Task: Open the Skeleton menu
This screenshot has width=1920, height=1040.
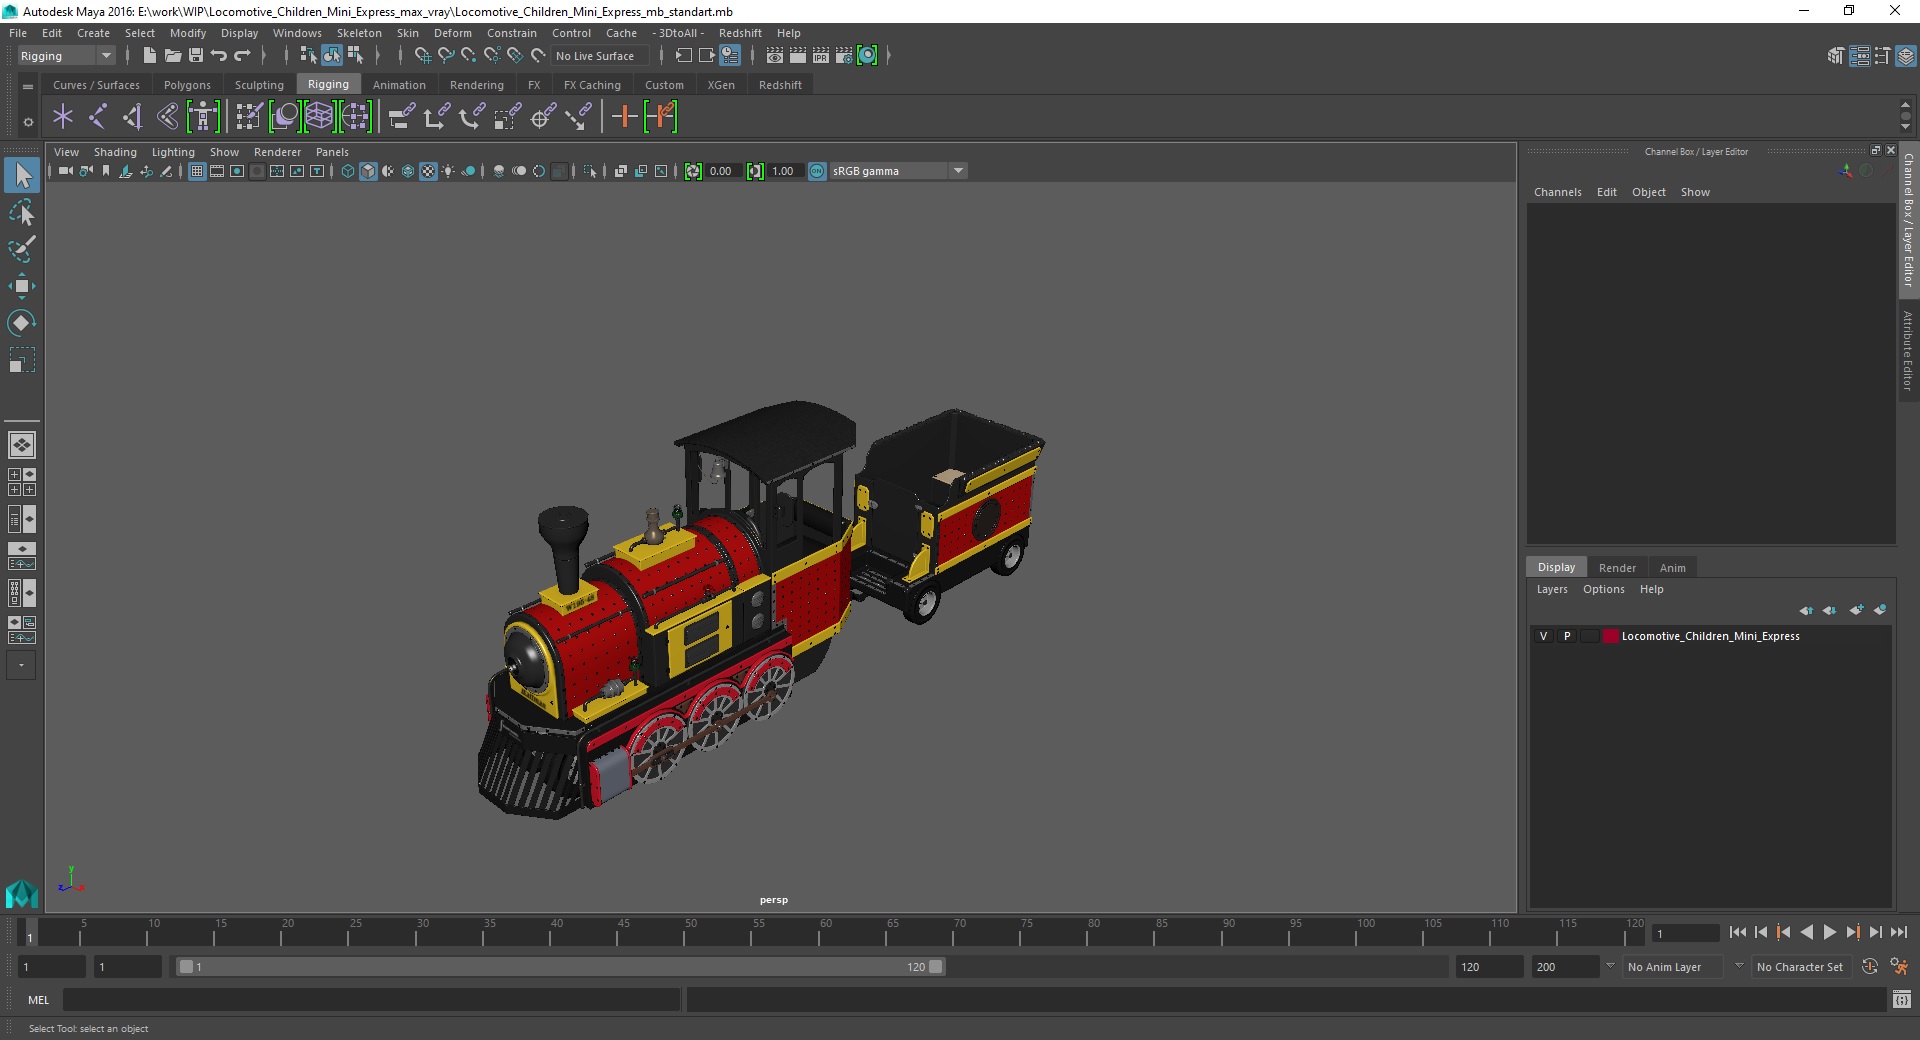Action: pos(359,33)
